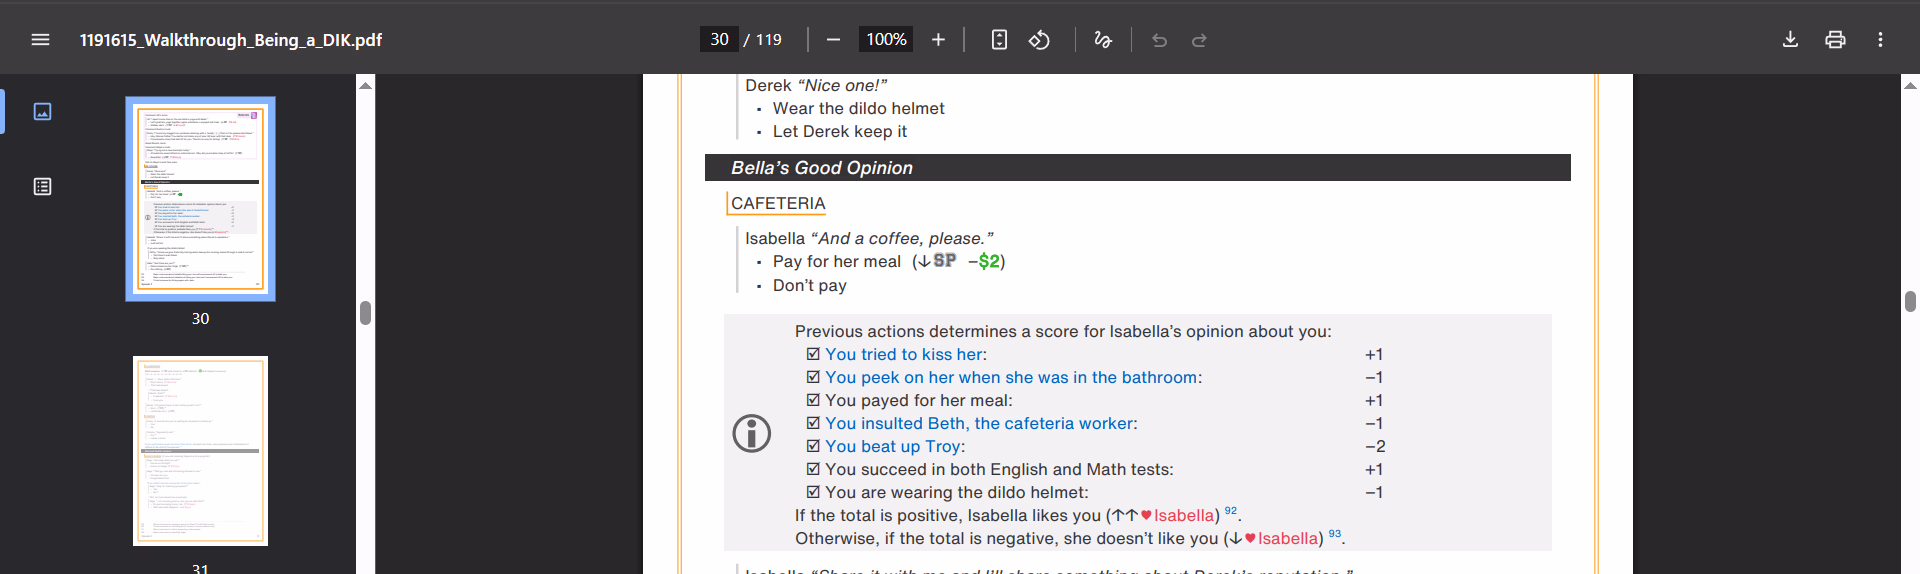
Task: Switch to document outline view
Action: [42, 187]
